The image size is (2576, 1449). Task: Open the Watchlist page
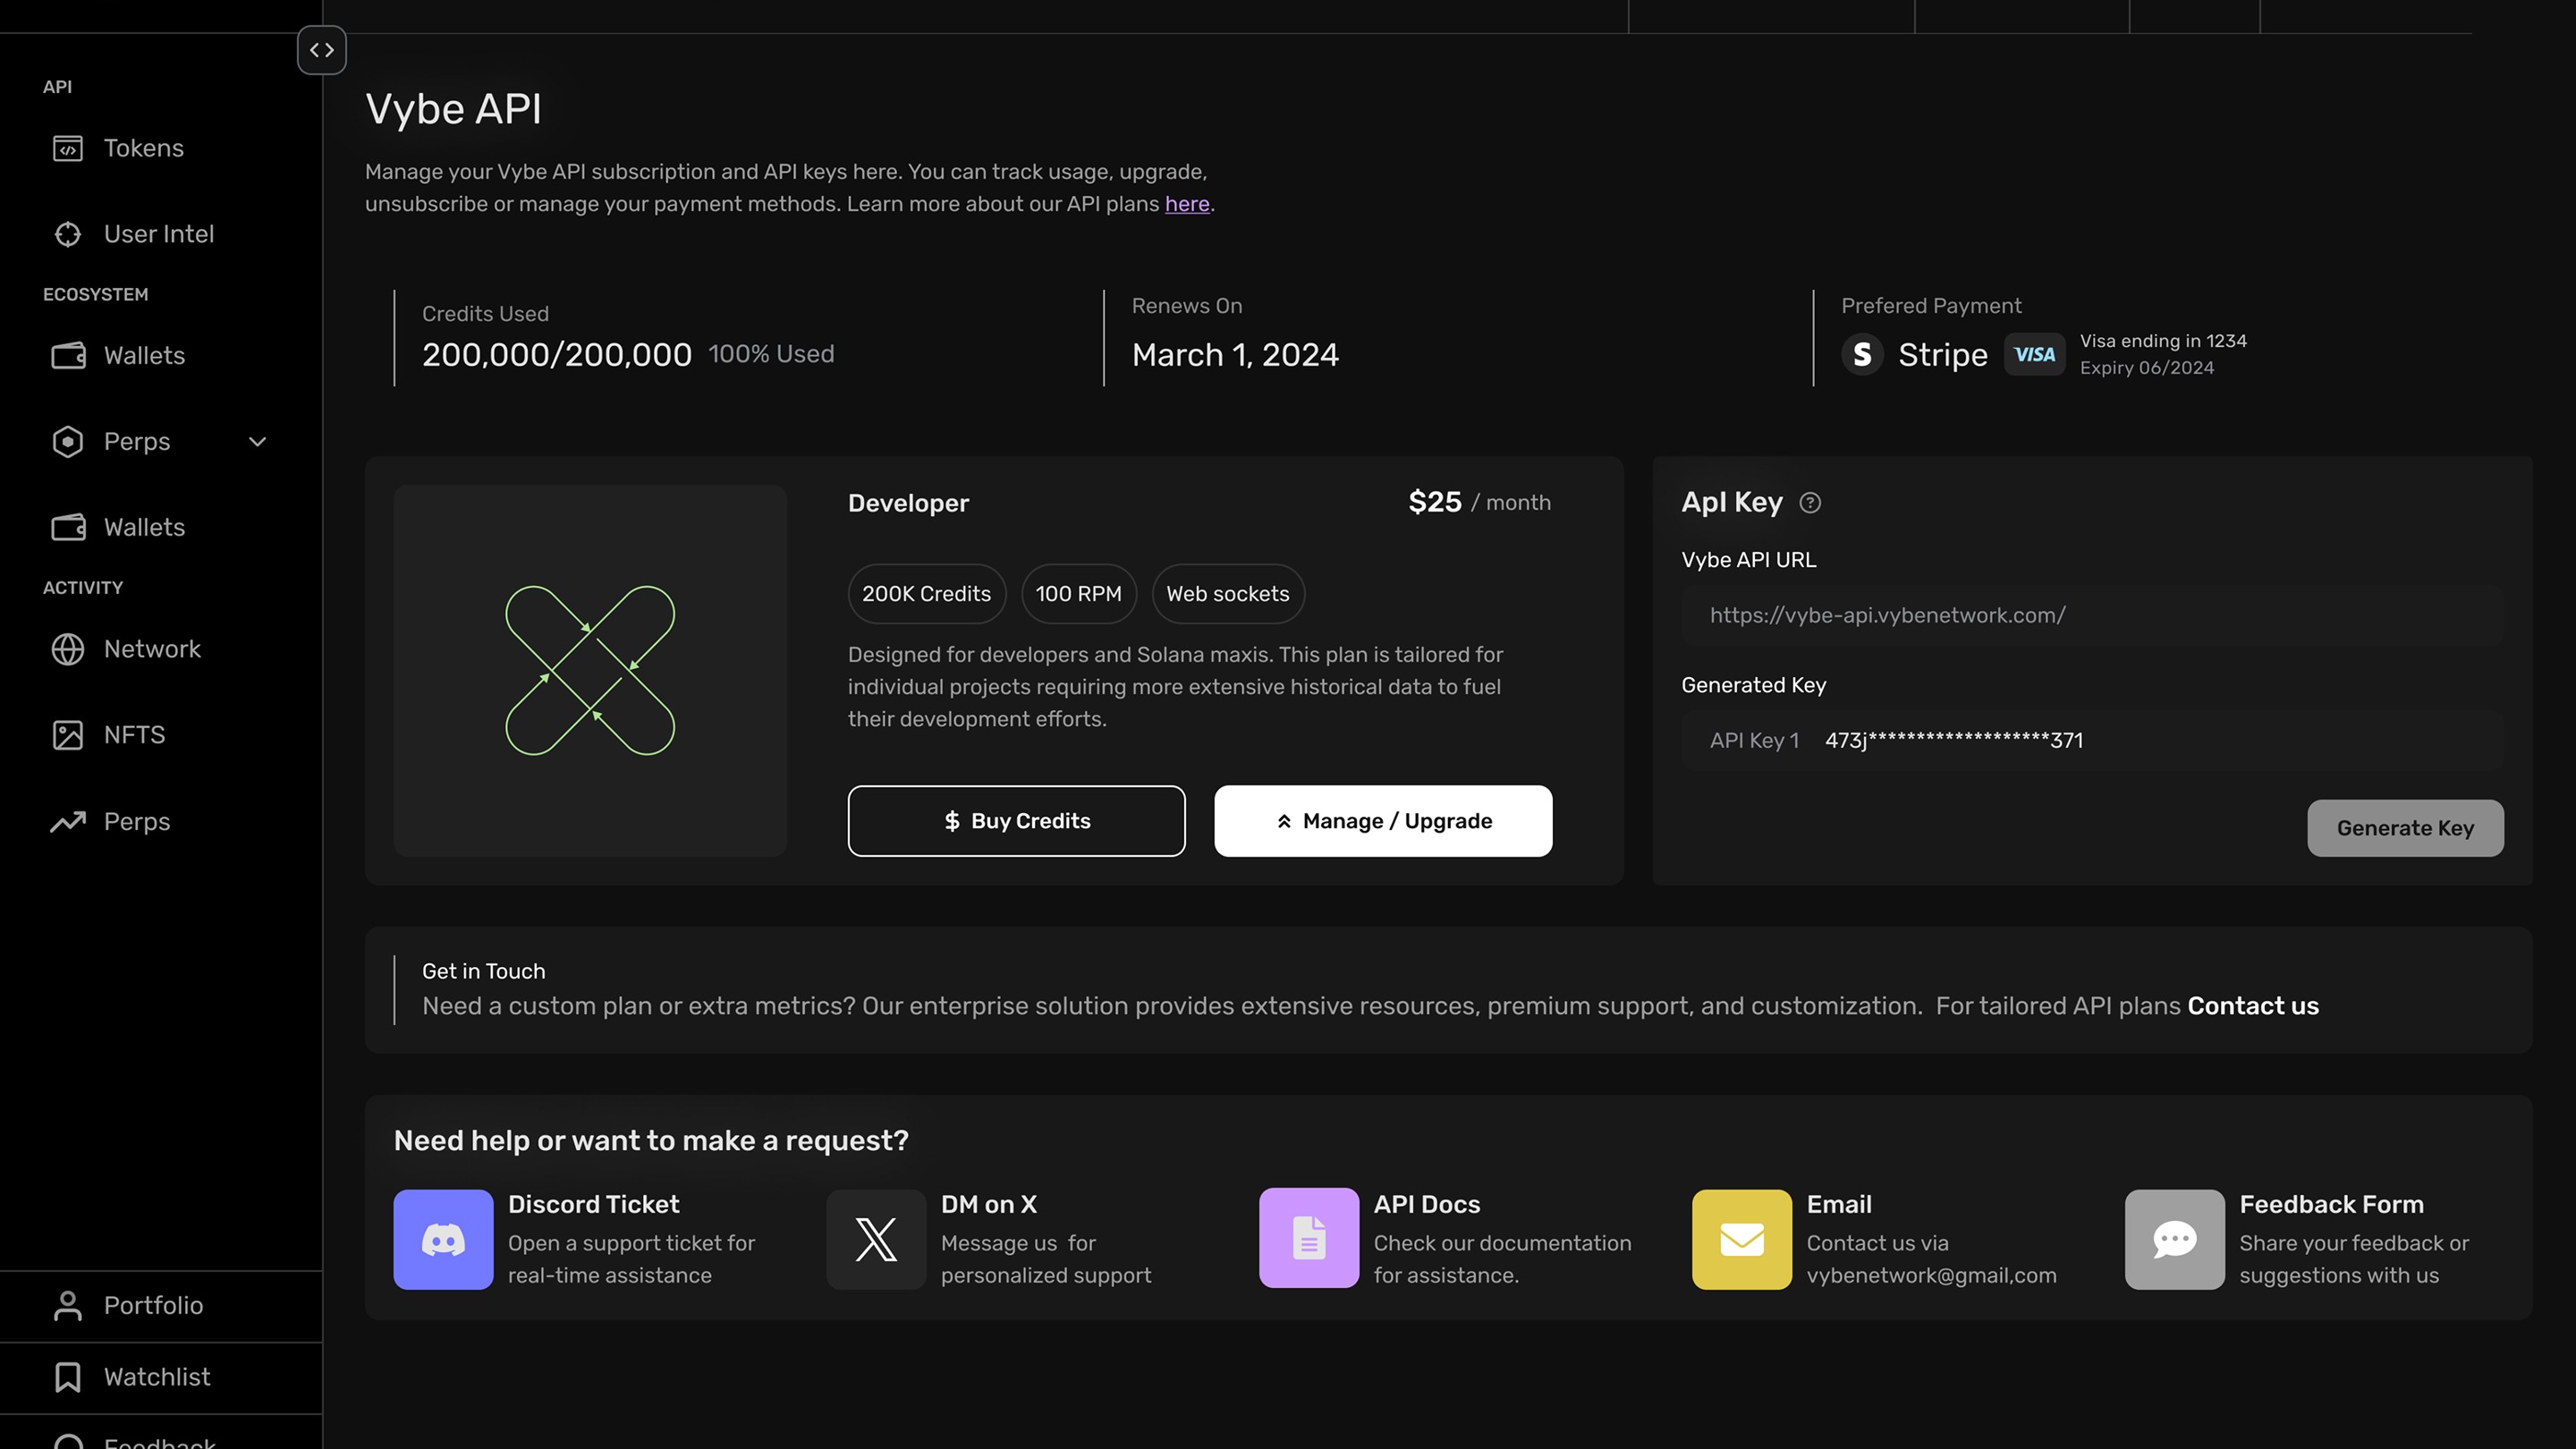click(157, 1377)
